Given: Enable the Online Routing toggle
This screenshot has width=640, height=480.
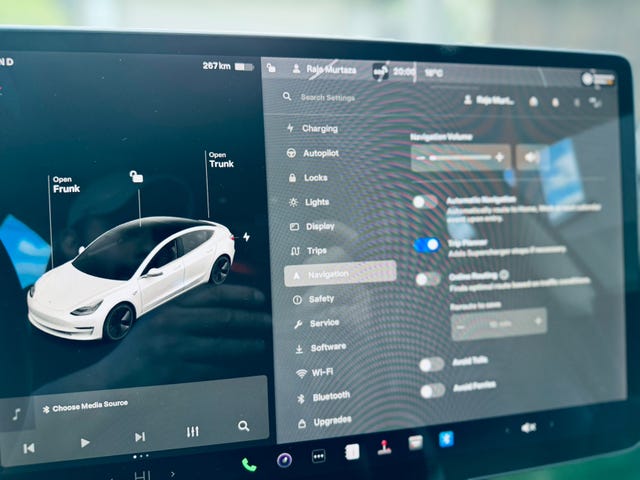Looking at the screenshot, I should coord(428,280).
